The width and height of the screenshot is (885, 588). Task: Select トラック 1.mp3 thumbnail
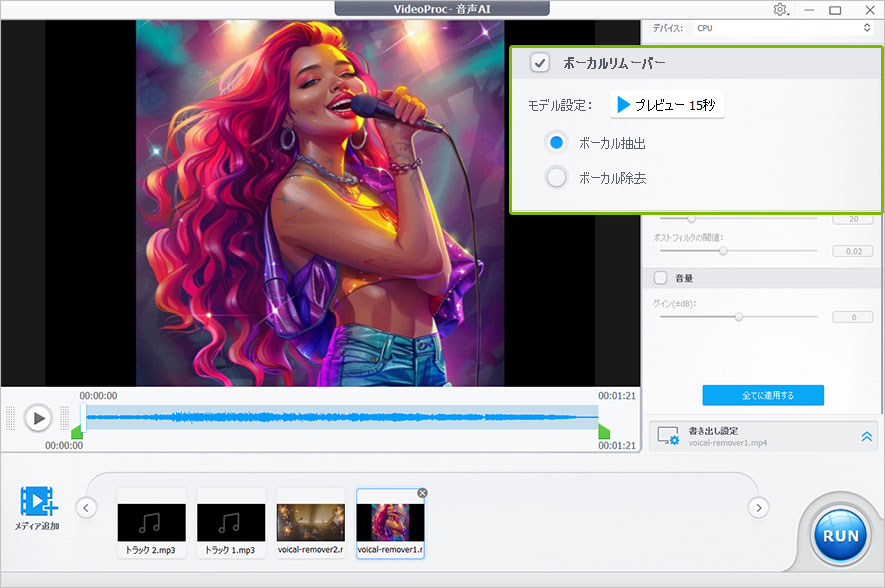point(231,523)
